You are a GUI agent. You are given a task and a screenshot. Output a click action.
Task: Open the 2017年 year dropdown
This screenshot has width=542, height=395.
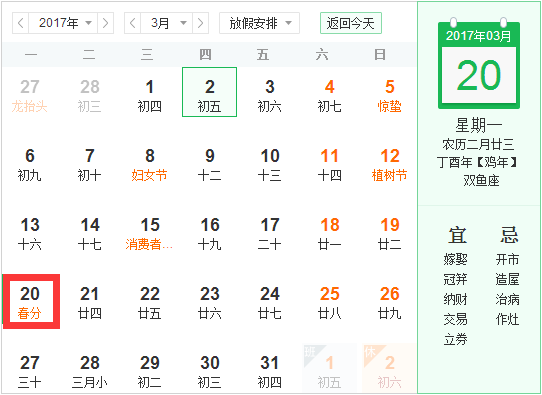pyautogui.click(x=63, y=23)
